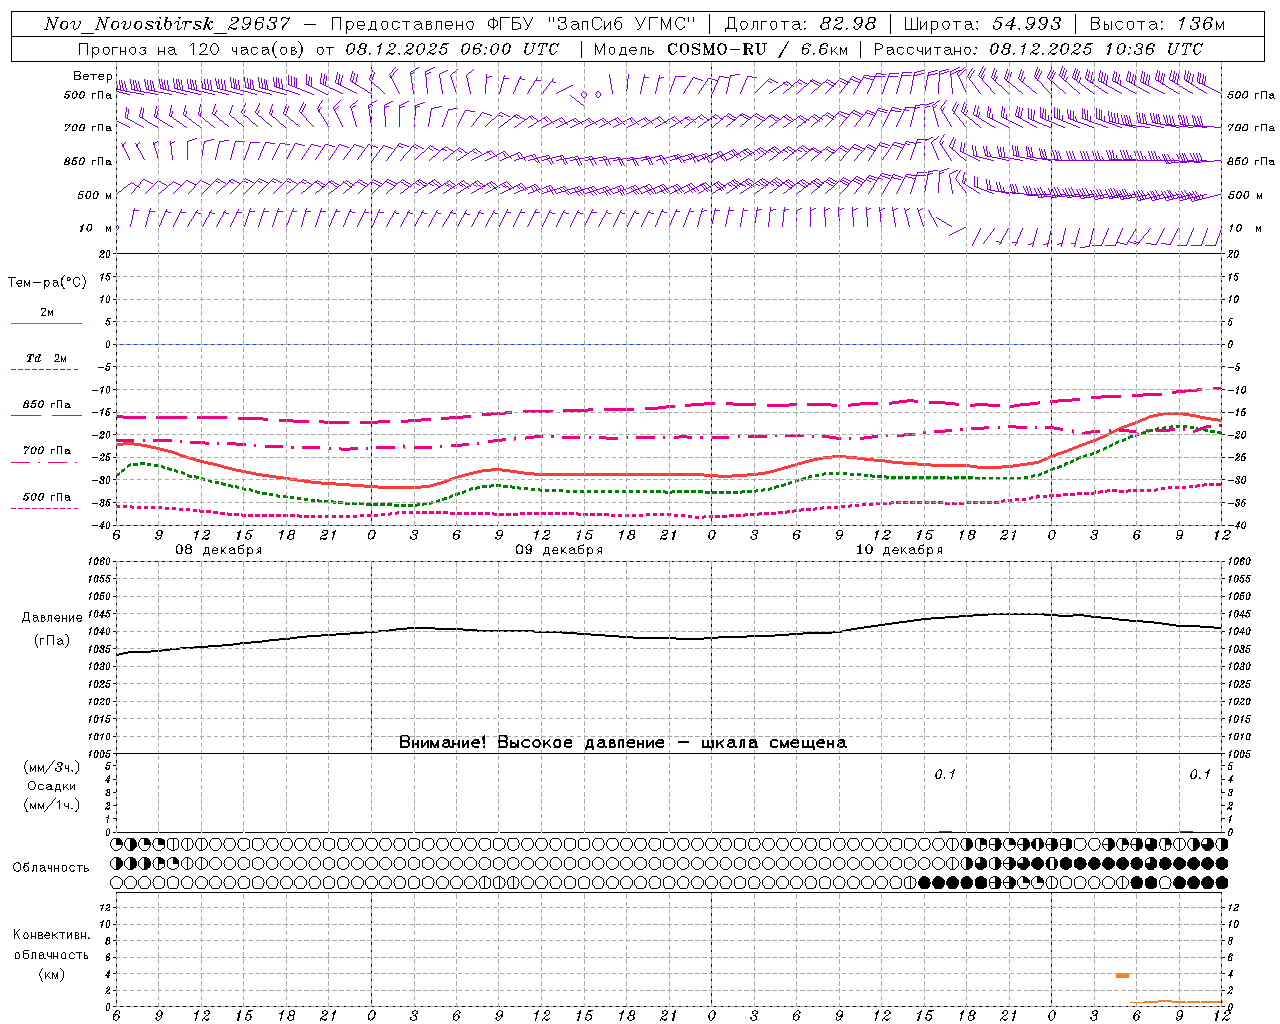
Task: Click the model label COSMO-RU / 6.6км
Action: coord(757,49)
